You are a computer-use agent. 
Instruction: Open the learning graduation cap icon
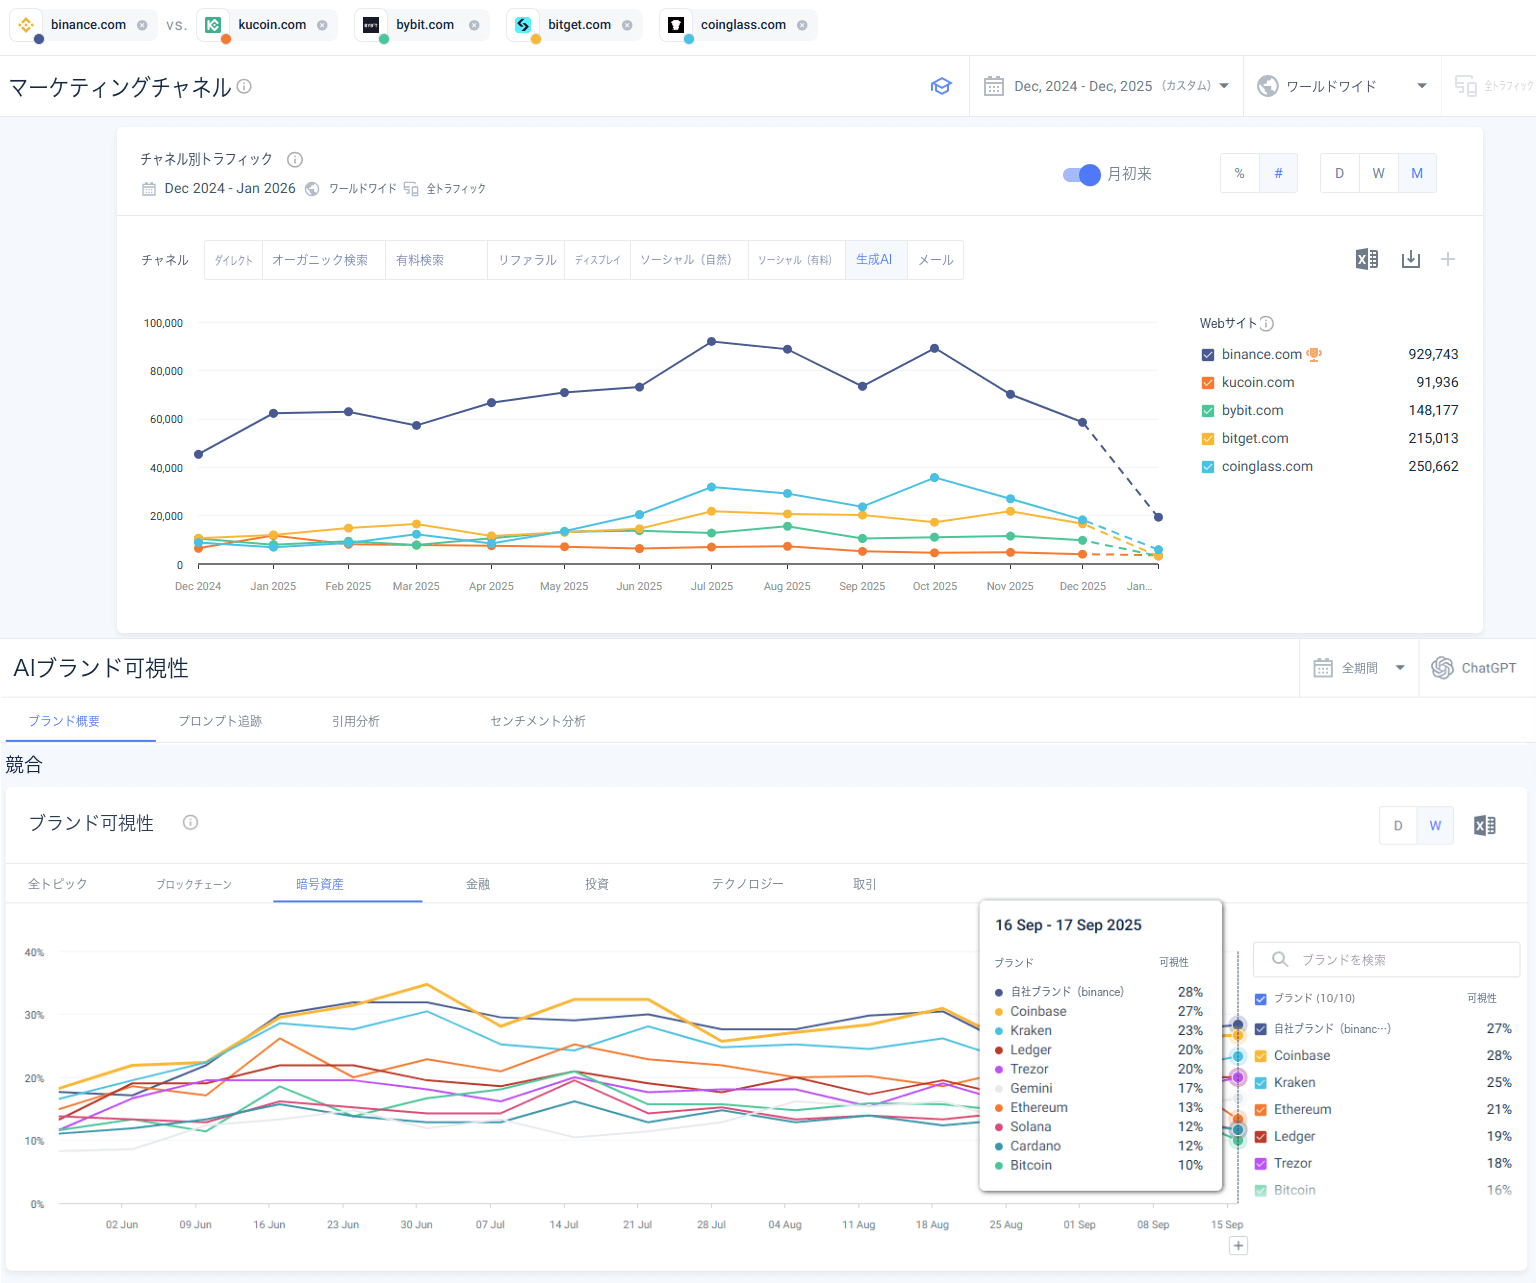tap(941, 86)
